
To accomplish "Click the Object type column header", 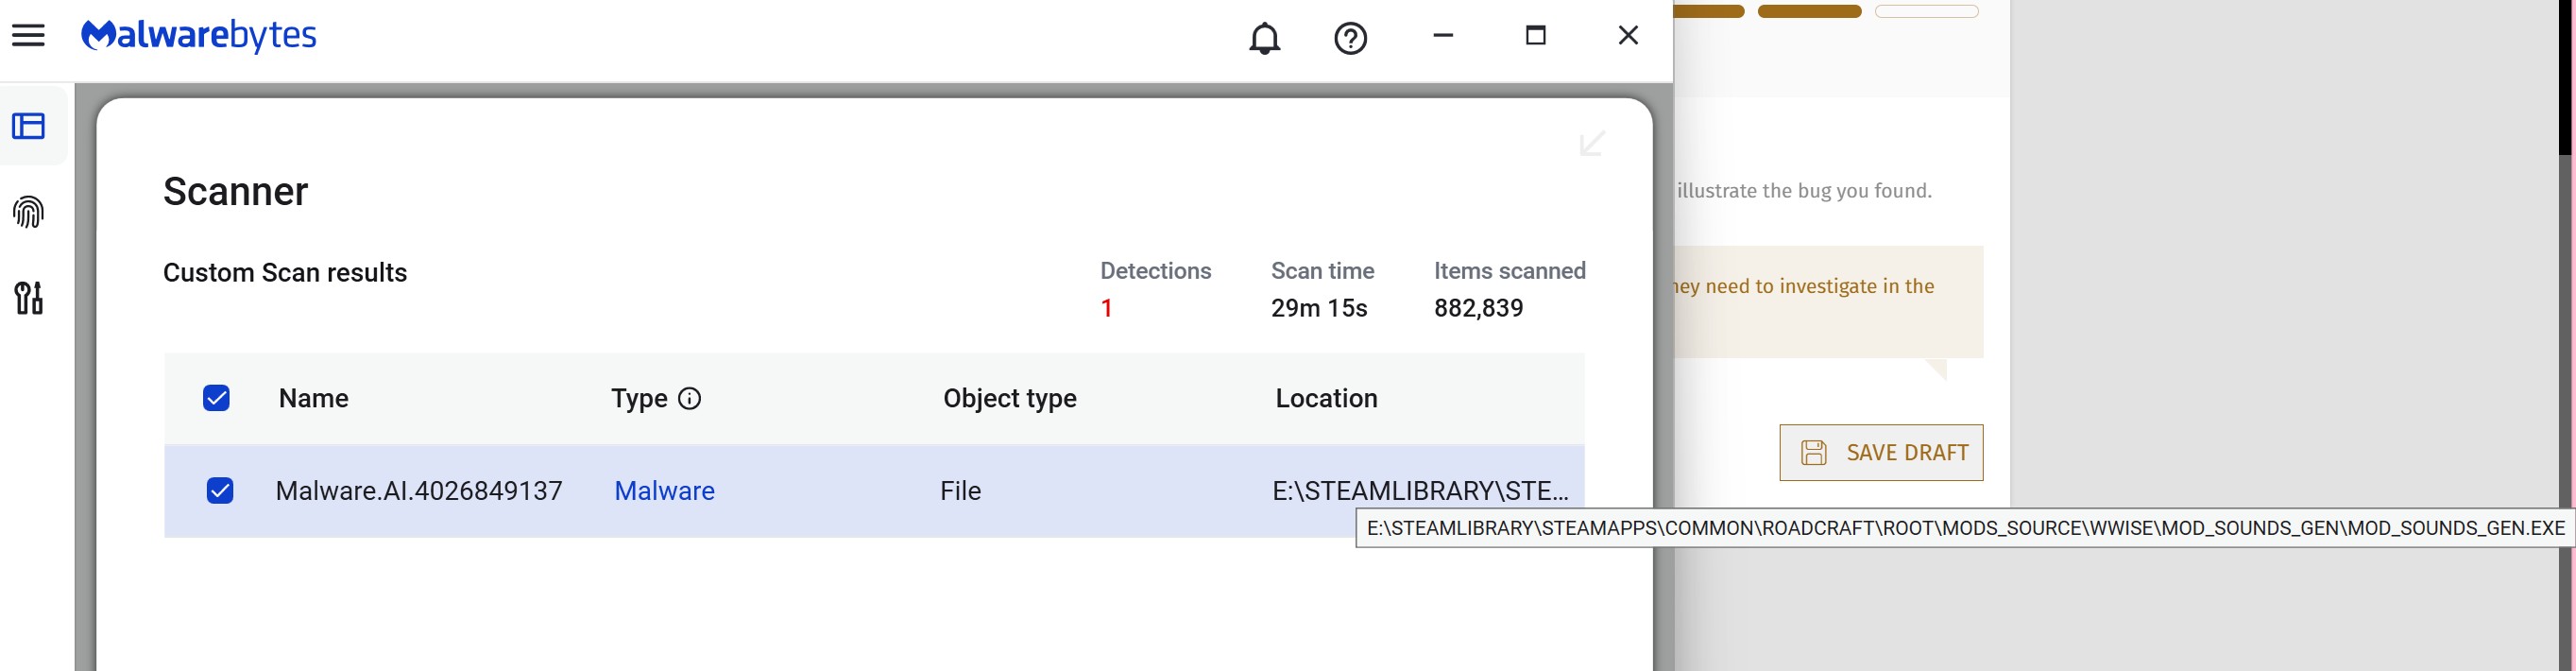I will pyautogui.click(x=1009, y=398).
